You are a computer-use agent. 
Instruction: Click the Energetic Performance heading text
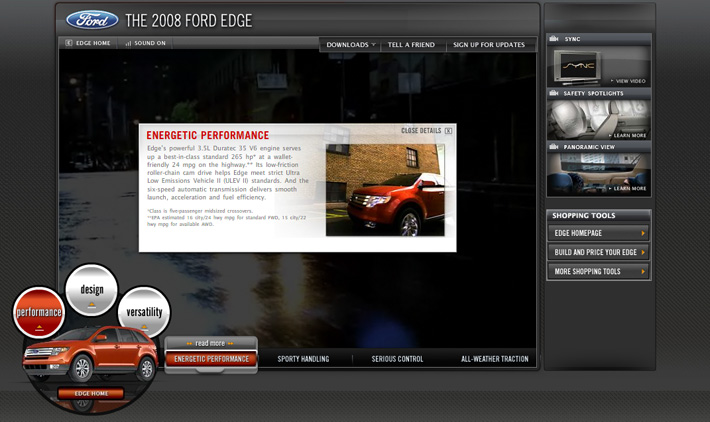pos(207,135)
